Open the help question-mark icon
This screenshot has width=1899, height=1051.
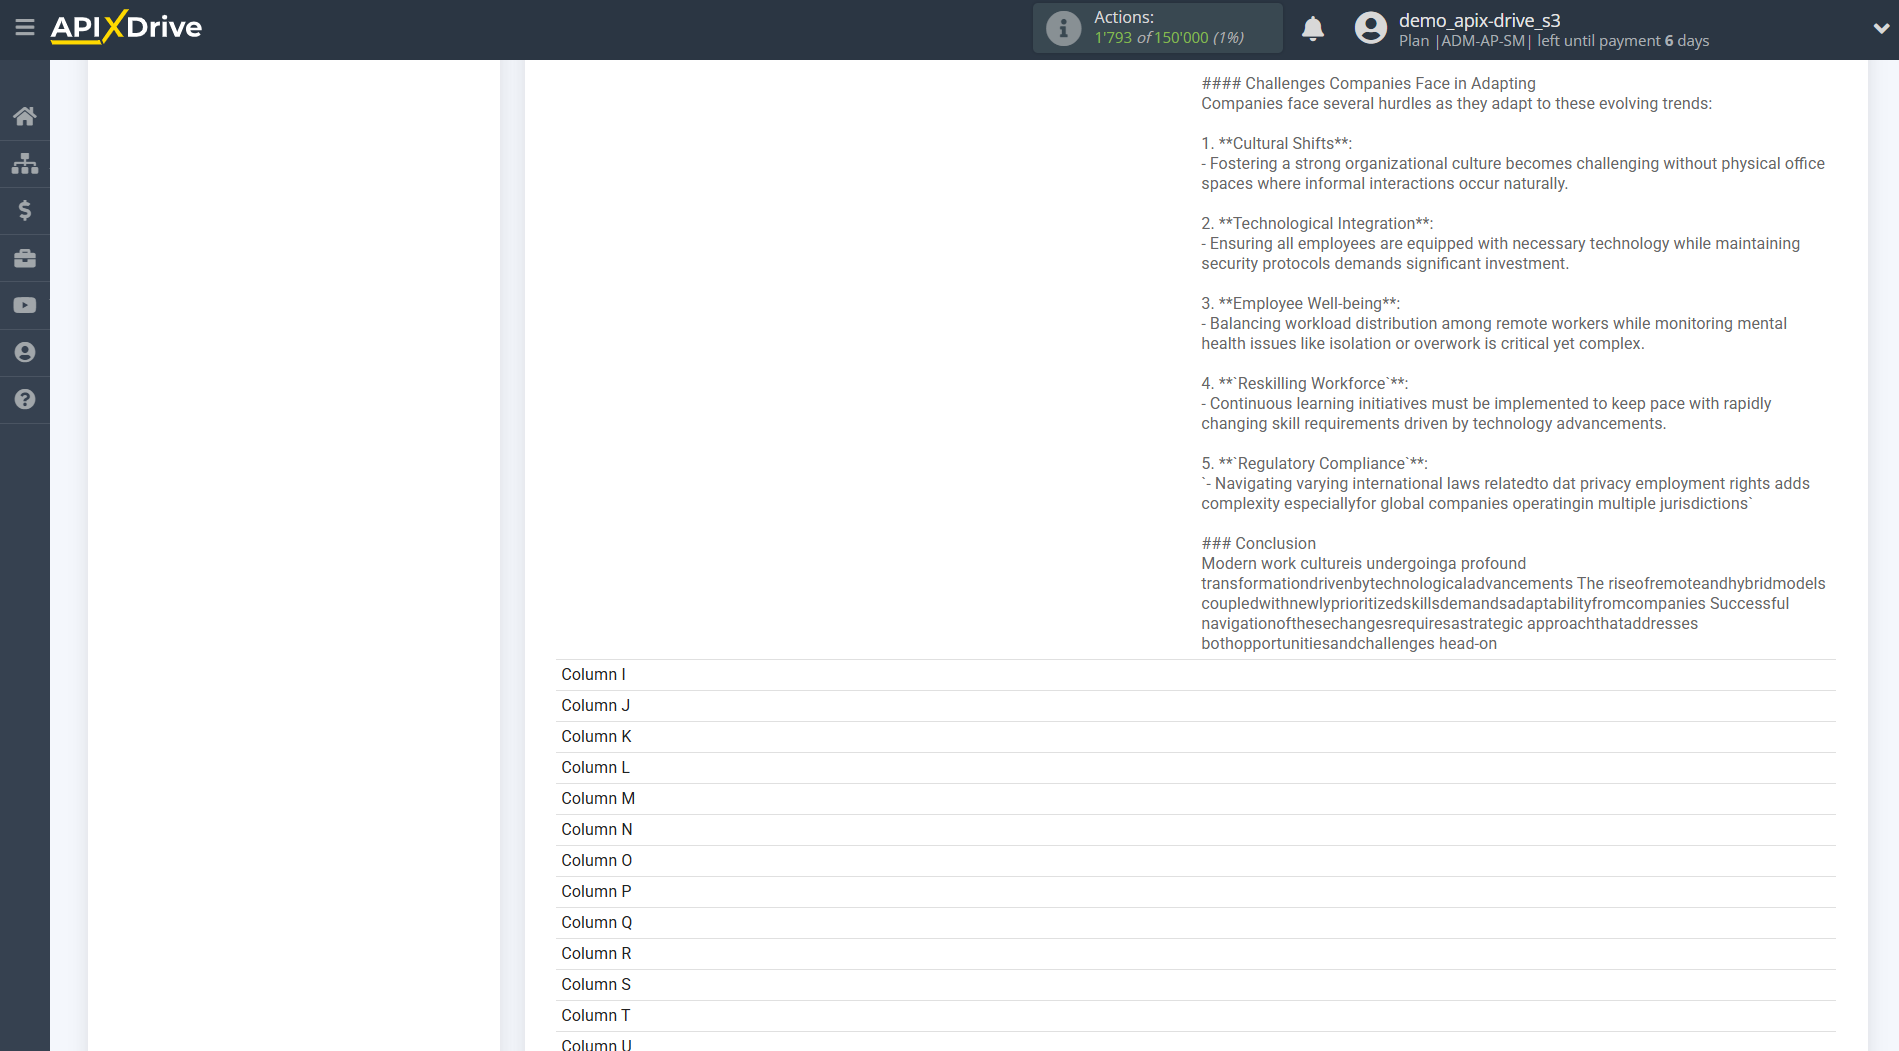coord(25,399)
